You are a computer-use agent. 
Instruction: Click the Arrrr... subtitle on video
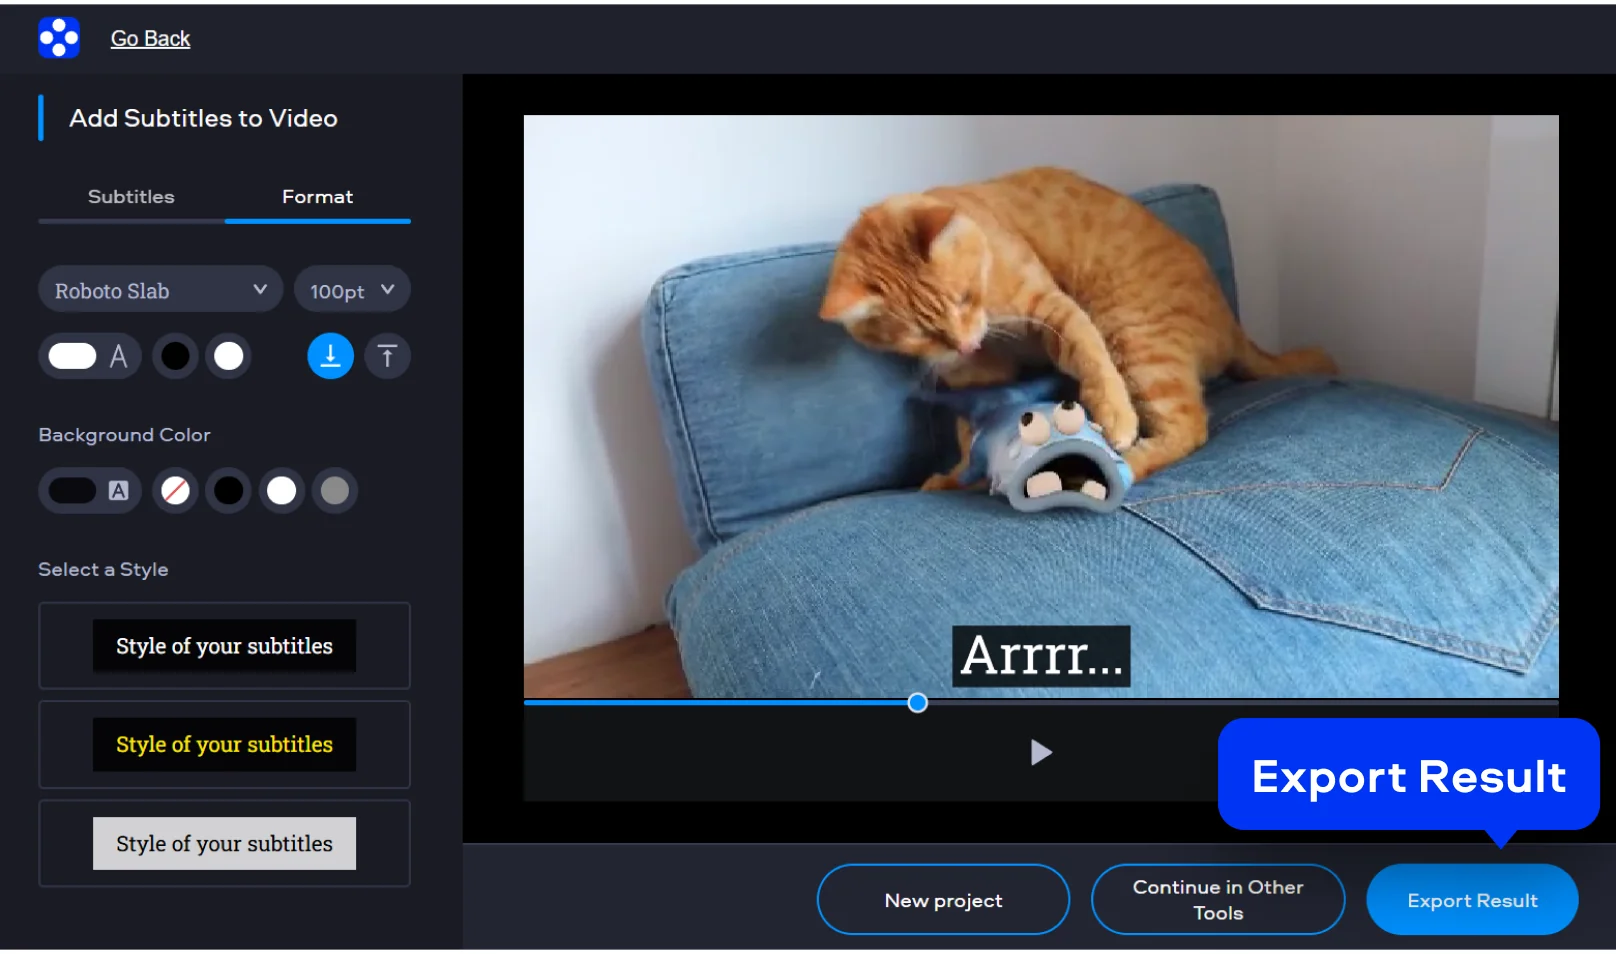click(1041, 656)
